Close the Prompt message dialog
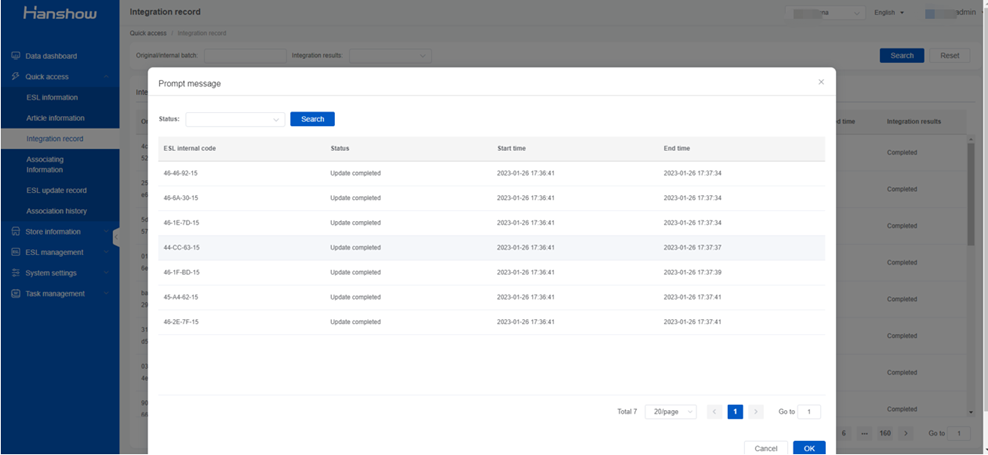988x455 pixels. coord(821,82)
